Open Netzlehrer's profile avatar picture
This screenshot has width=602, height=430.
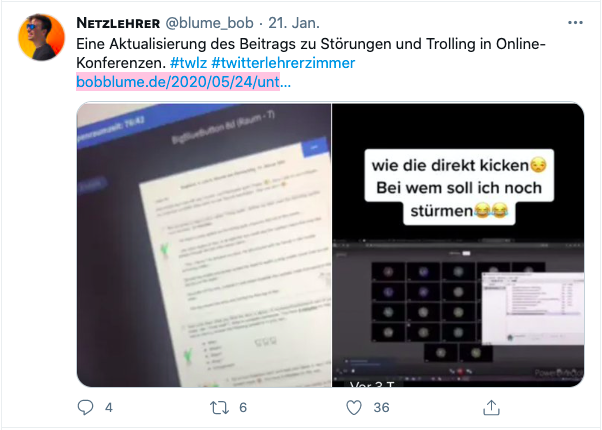[x=41, y=37]
